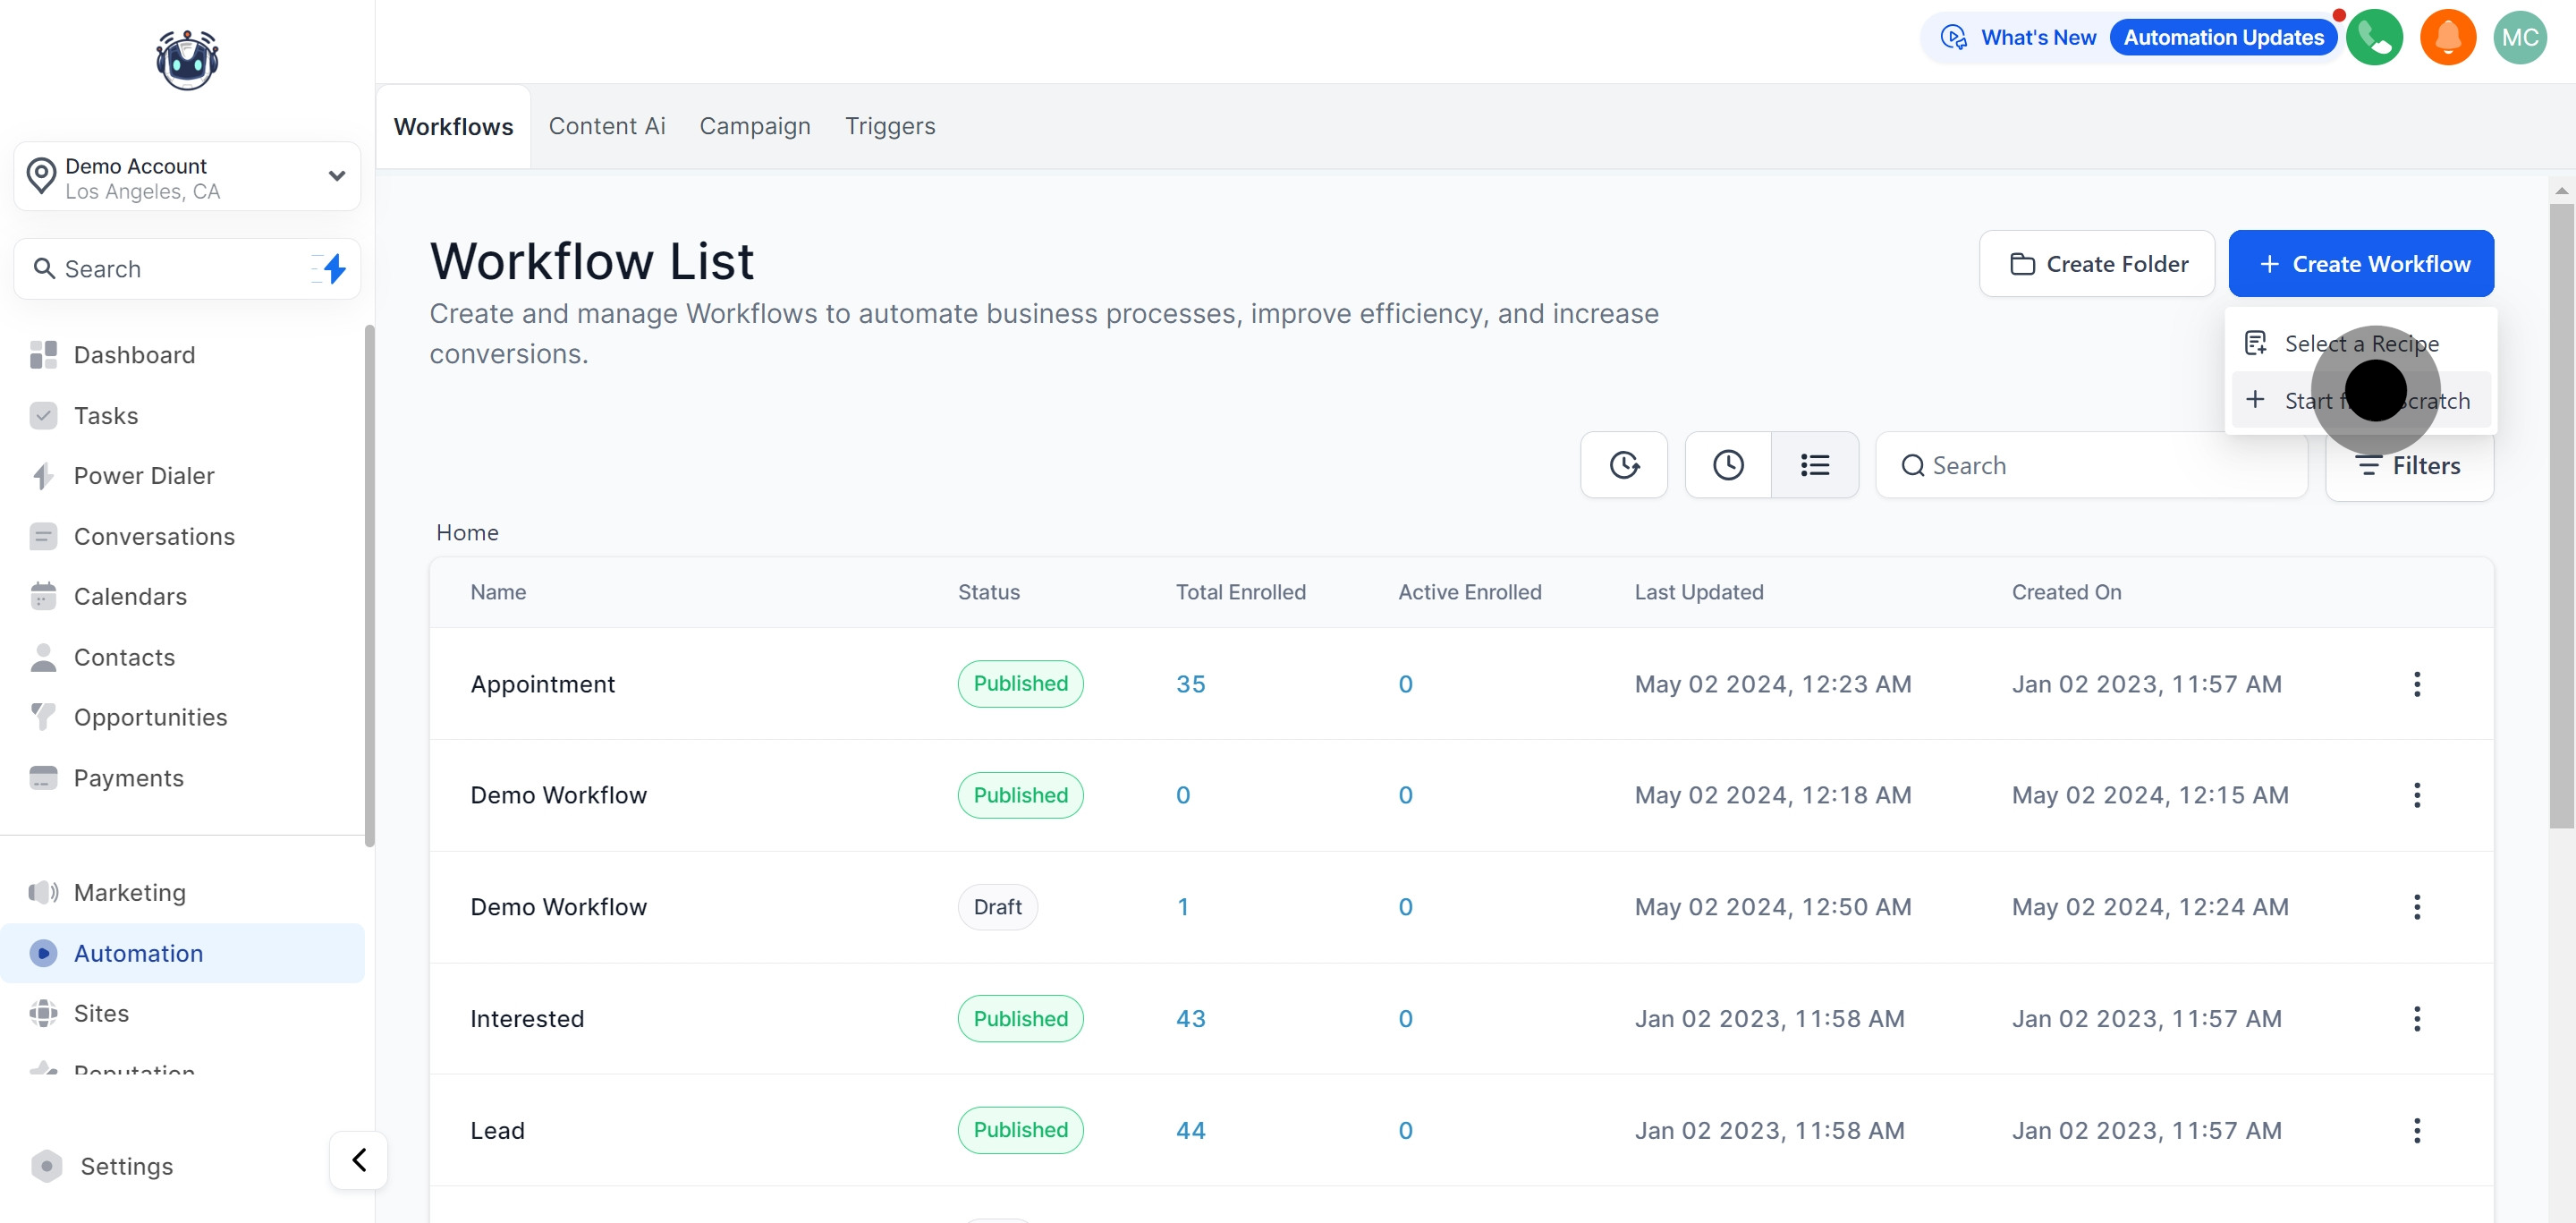Select the list view toggle
The width and height of the screenshot is (2576, 1223).
point(1814,465)
